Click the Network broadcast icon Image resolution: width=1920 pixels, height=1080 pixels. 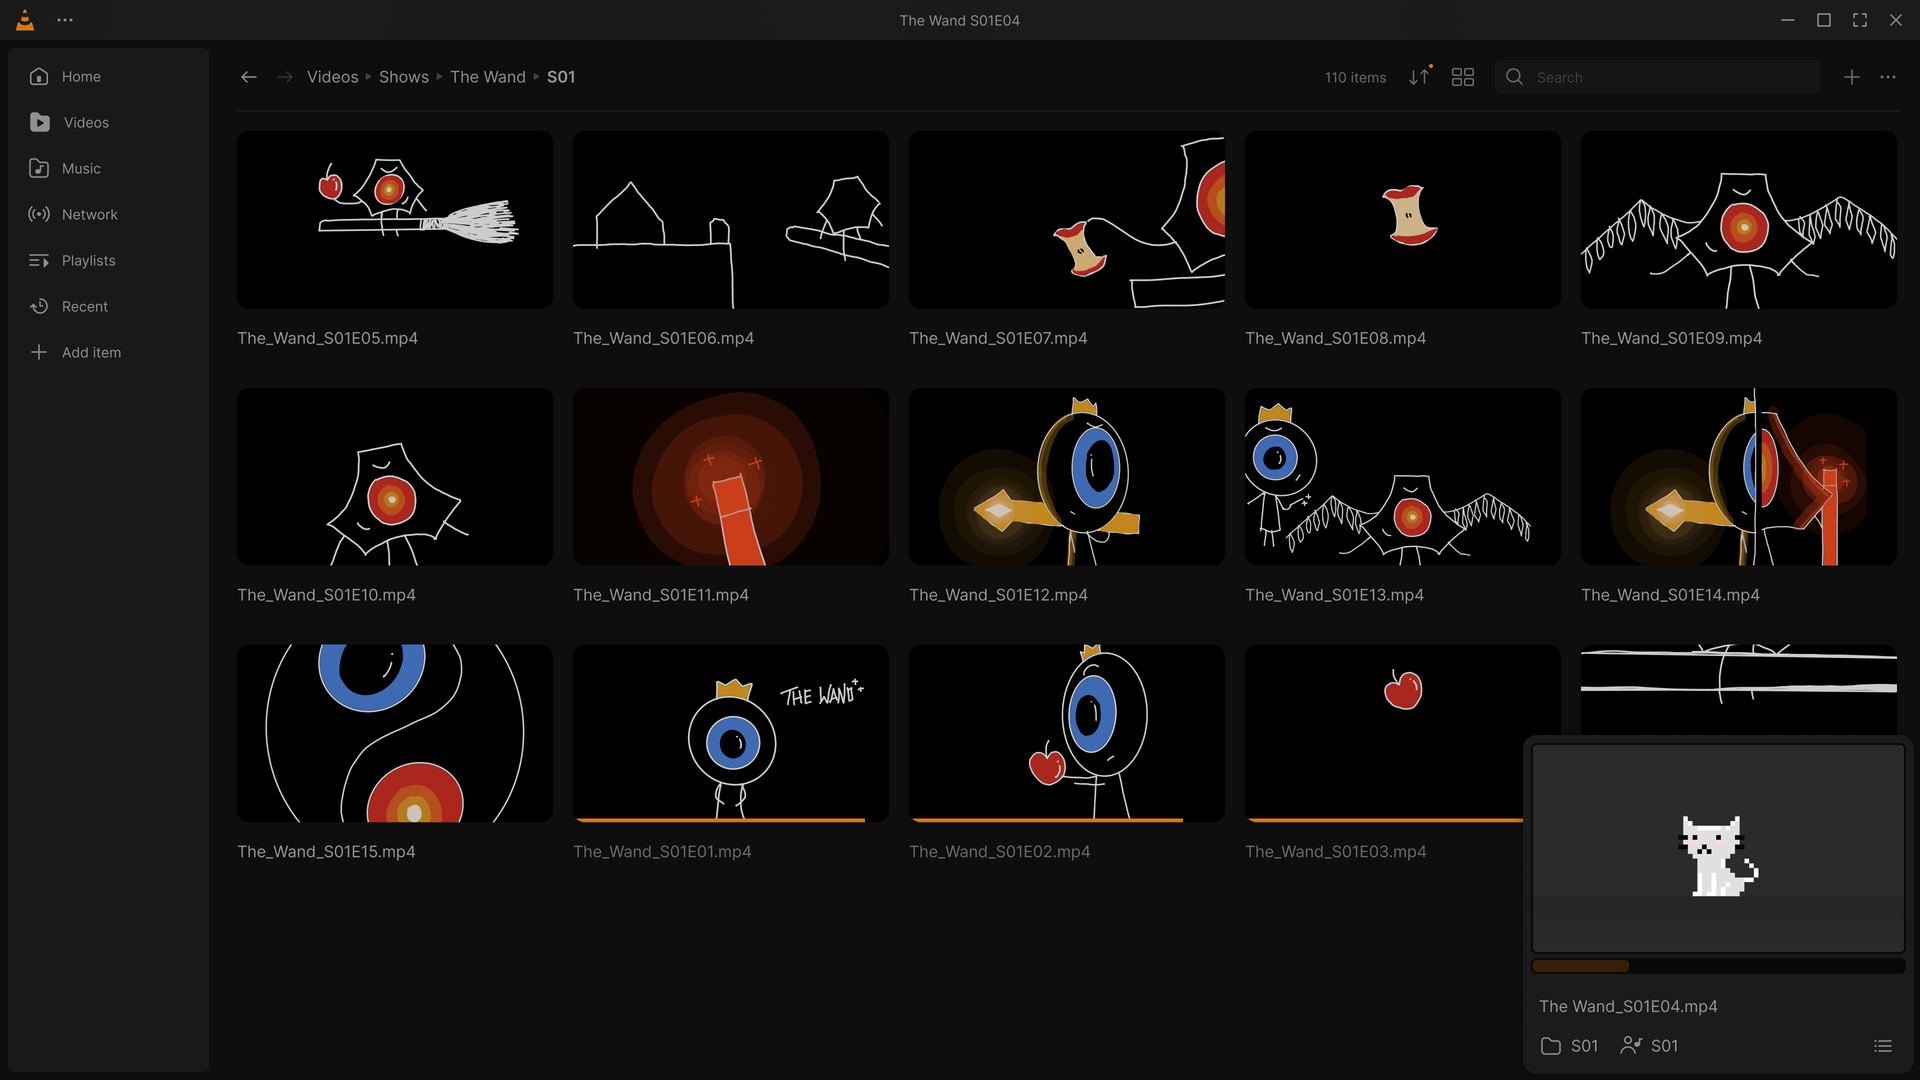39,215
